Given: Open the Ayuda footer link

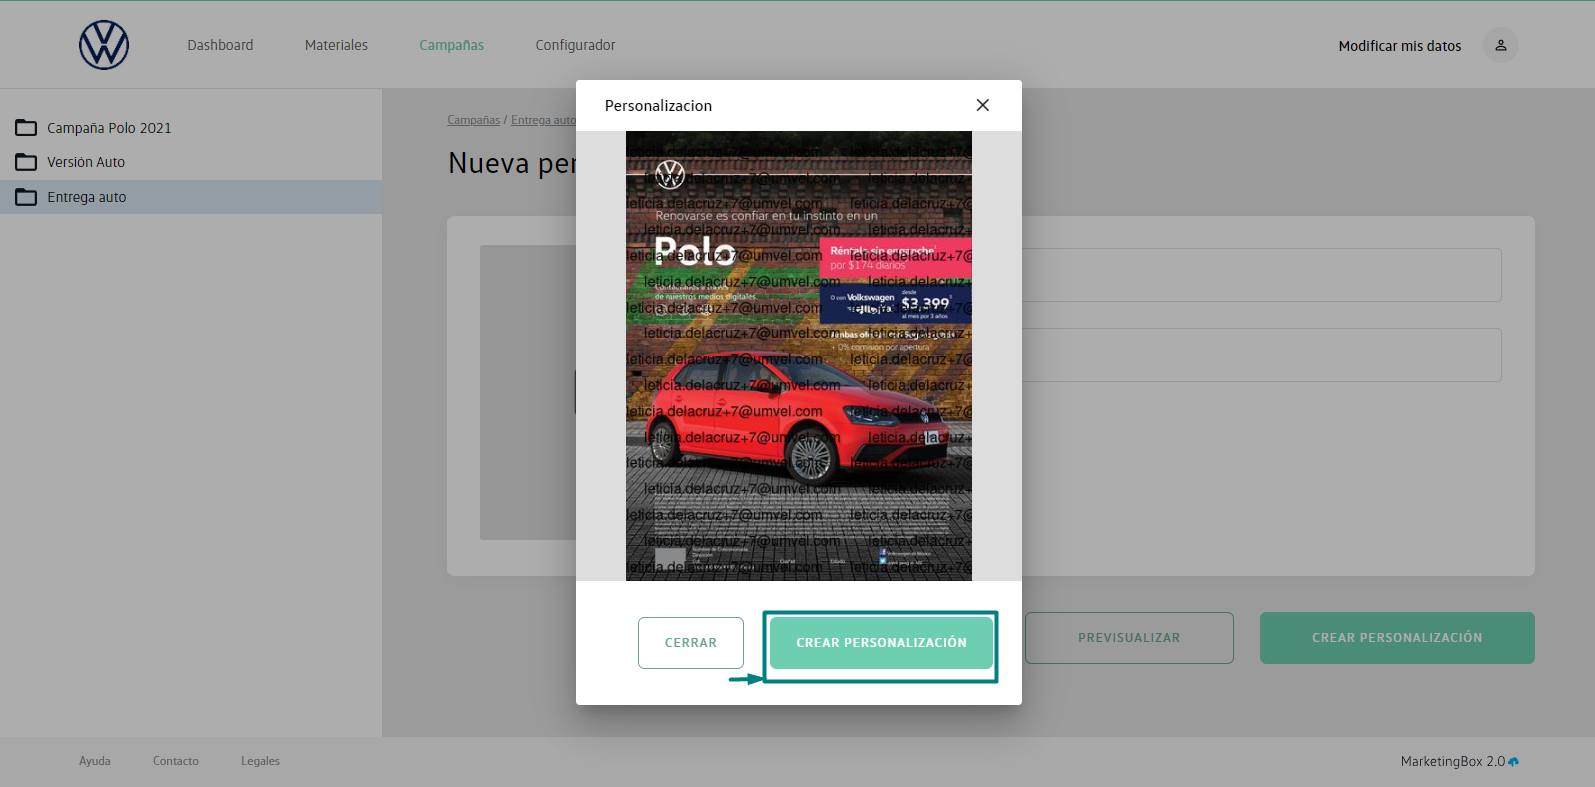Looking at the screenshot, I should coord(95,761).
